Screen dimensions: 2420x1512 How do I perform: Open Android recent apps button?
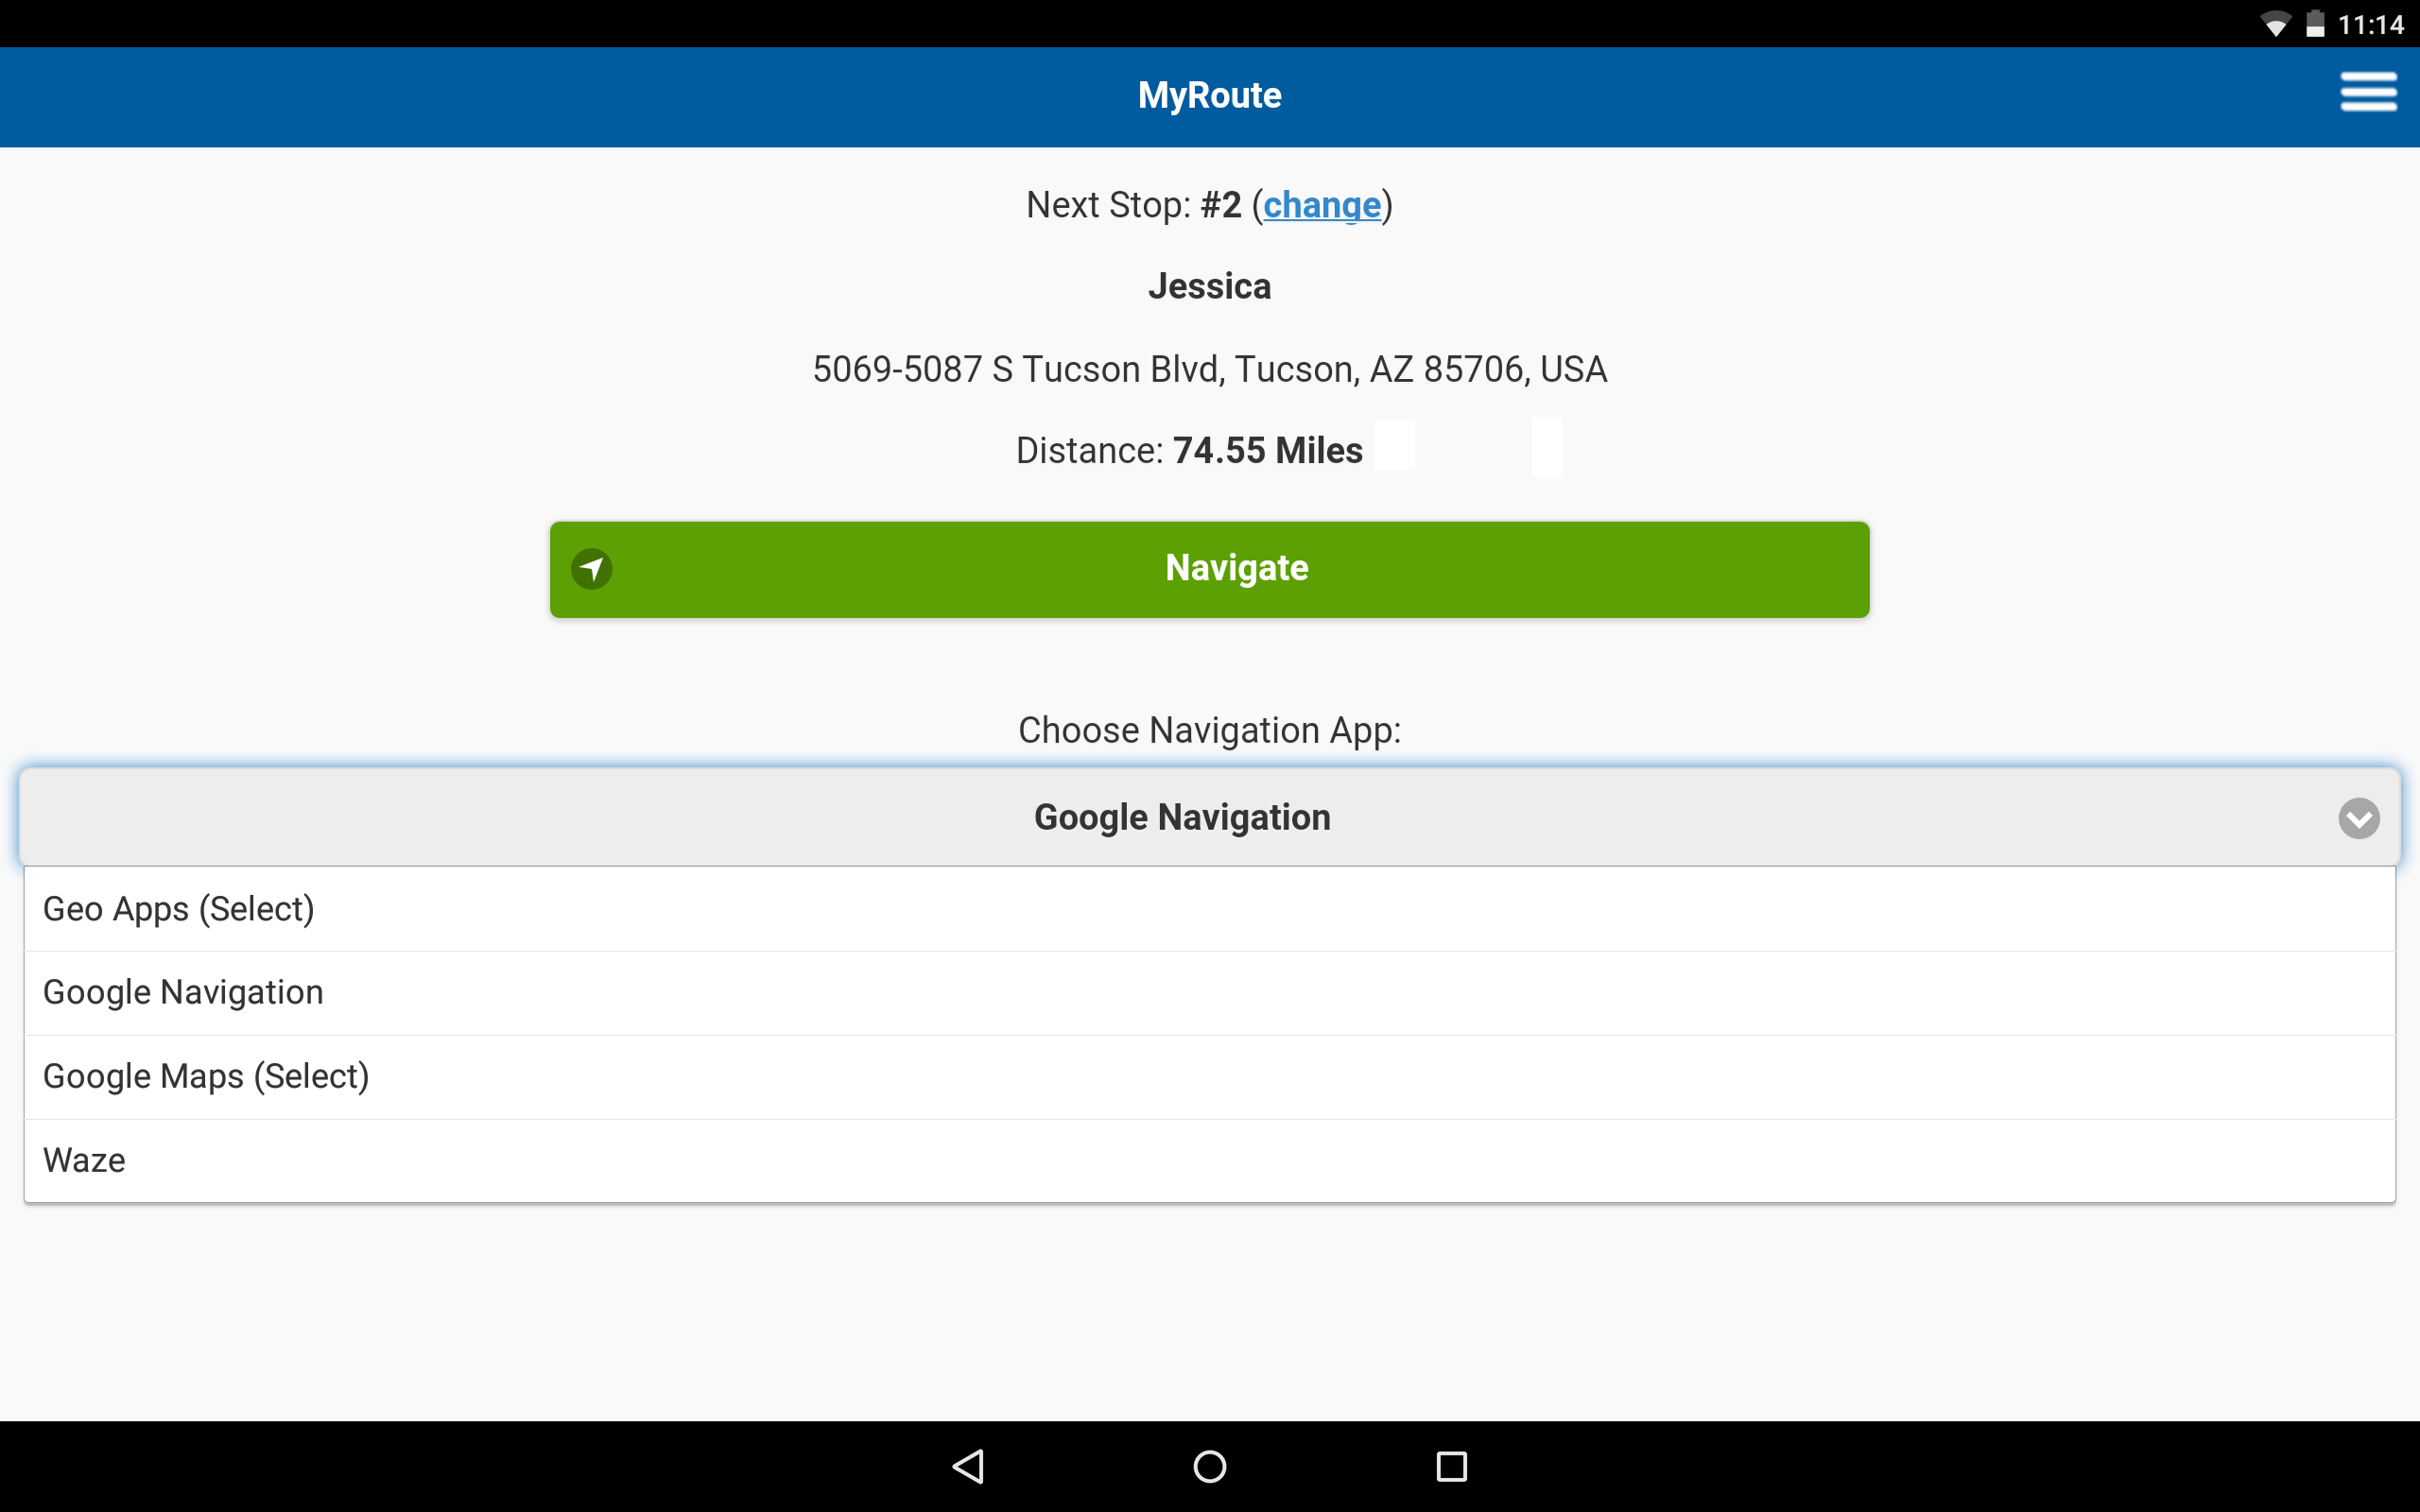tap(1451, 1466)
